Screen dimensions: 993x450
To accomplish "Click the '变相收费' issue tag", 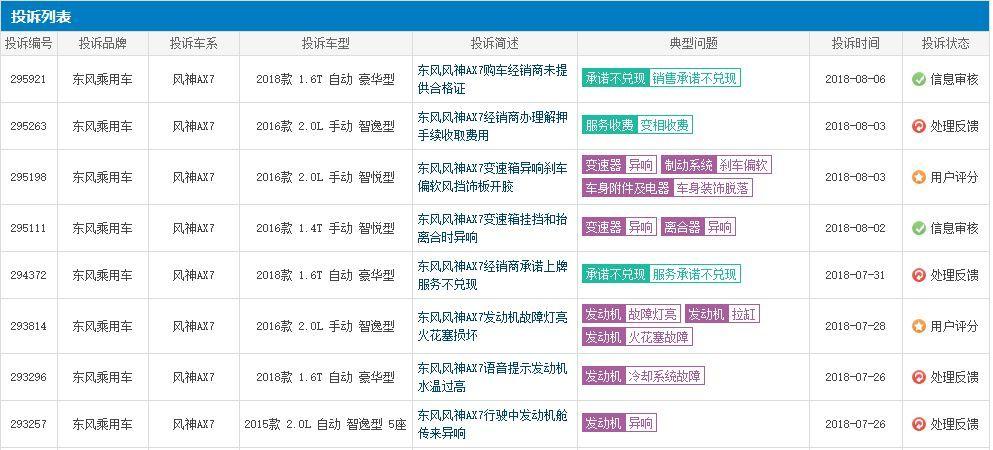I will (x=664, y=125).
